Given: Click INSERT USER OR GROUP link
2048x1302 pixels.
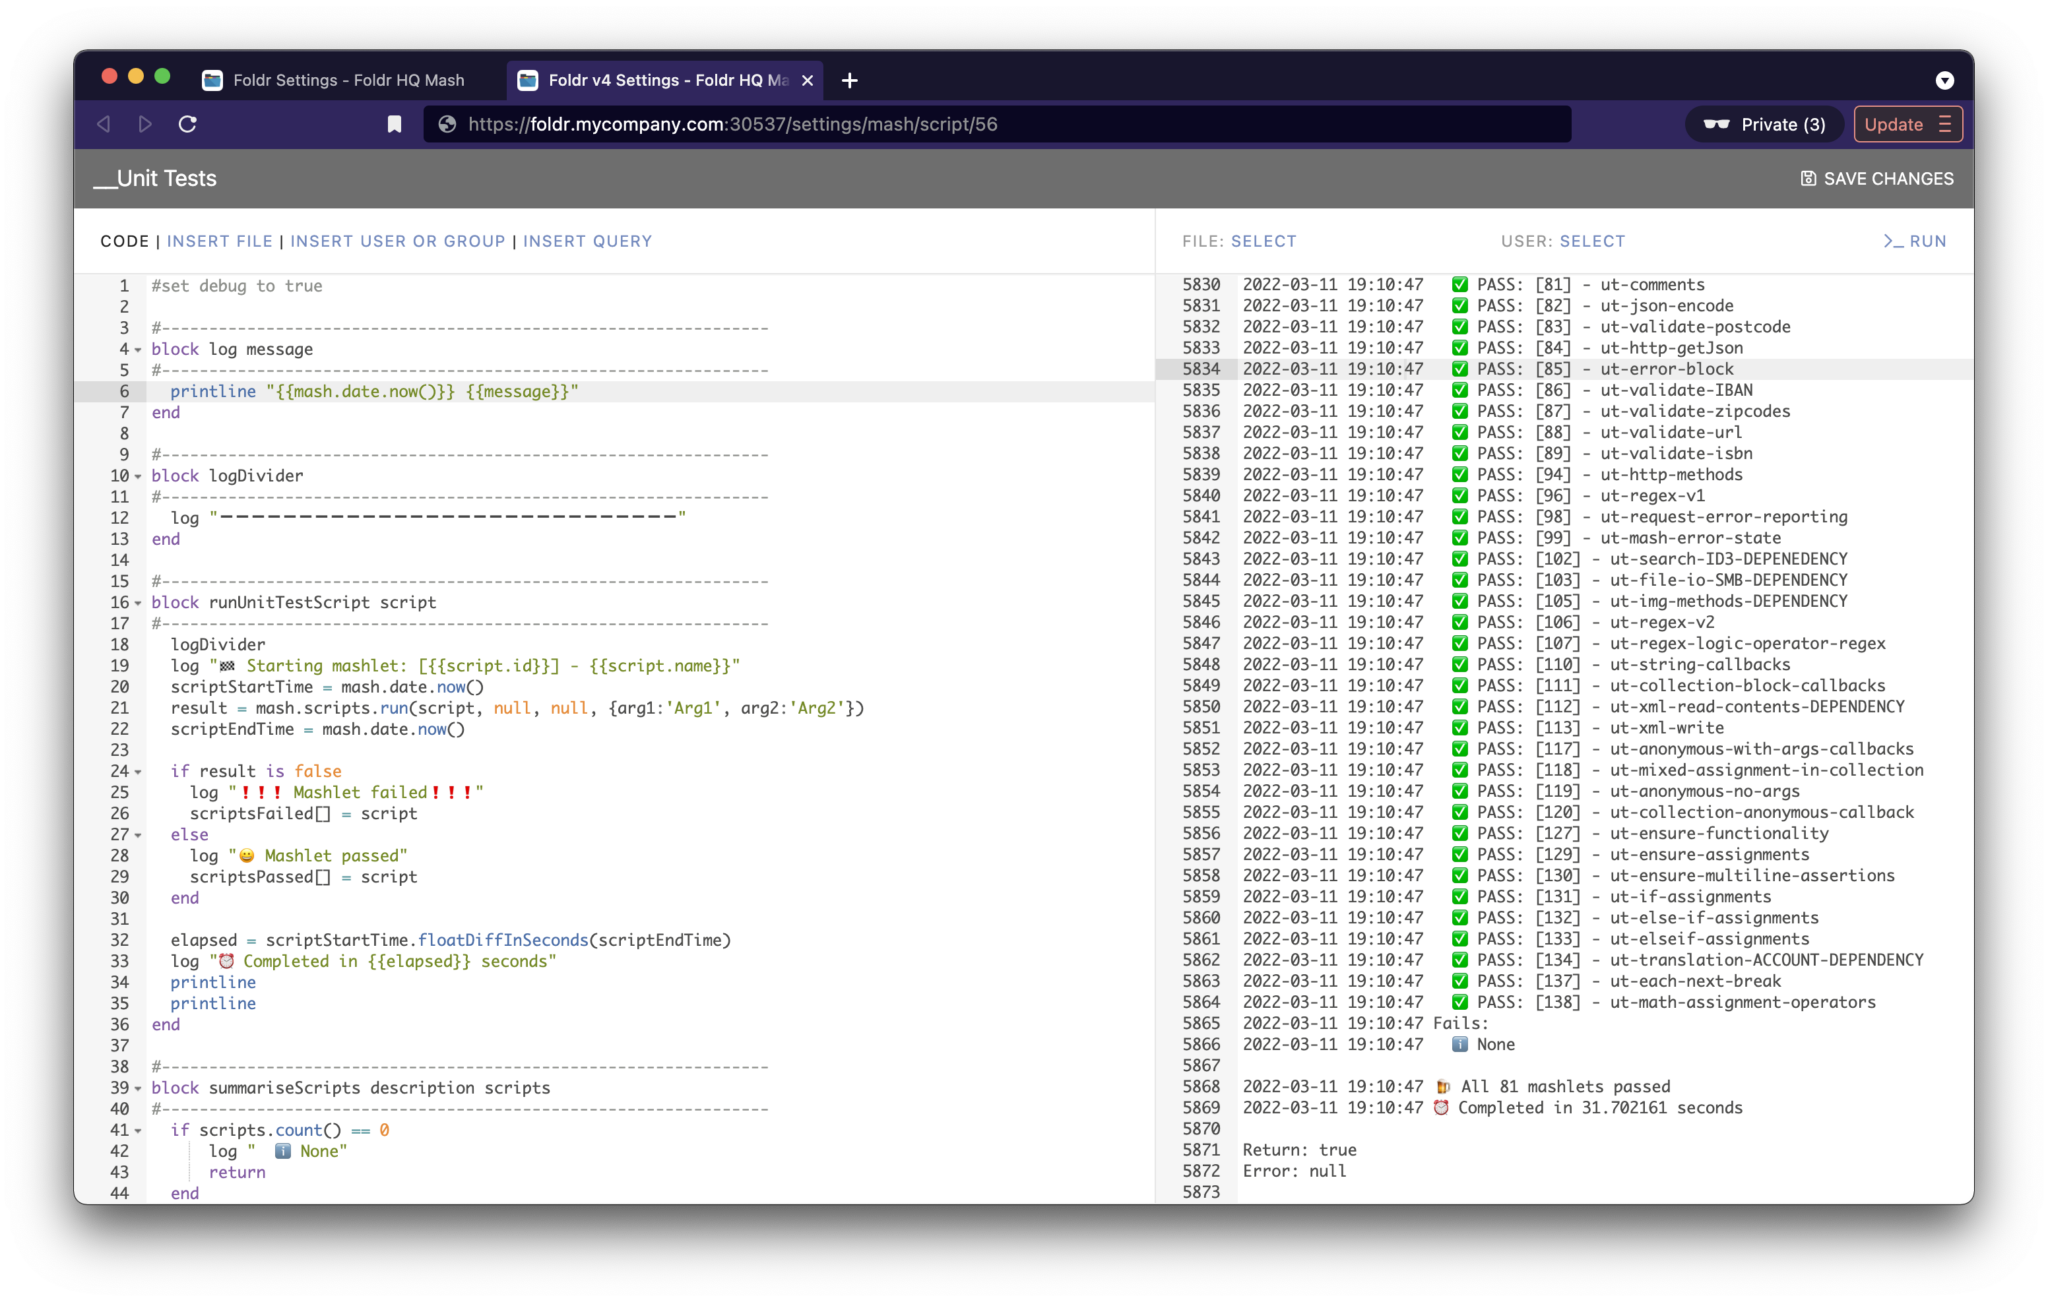Looking at the screenshot, I should (397, 241).
